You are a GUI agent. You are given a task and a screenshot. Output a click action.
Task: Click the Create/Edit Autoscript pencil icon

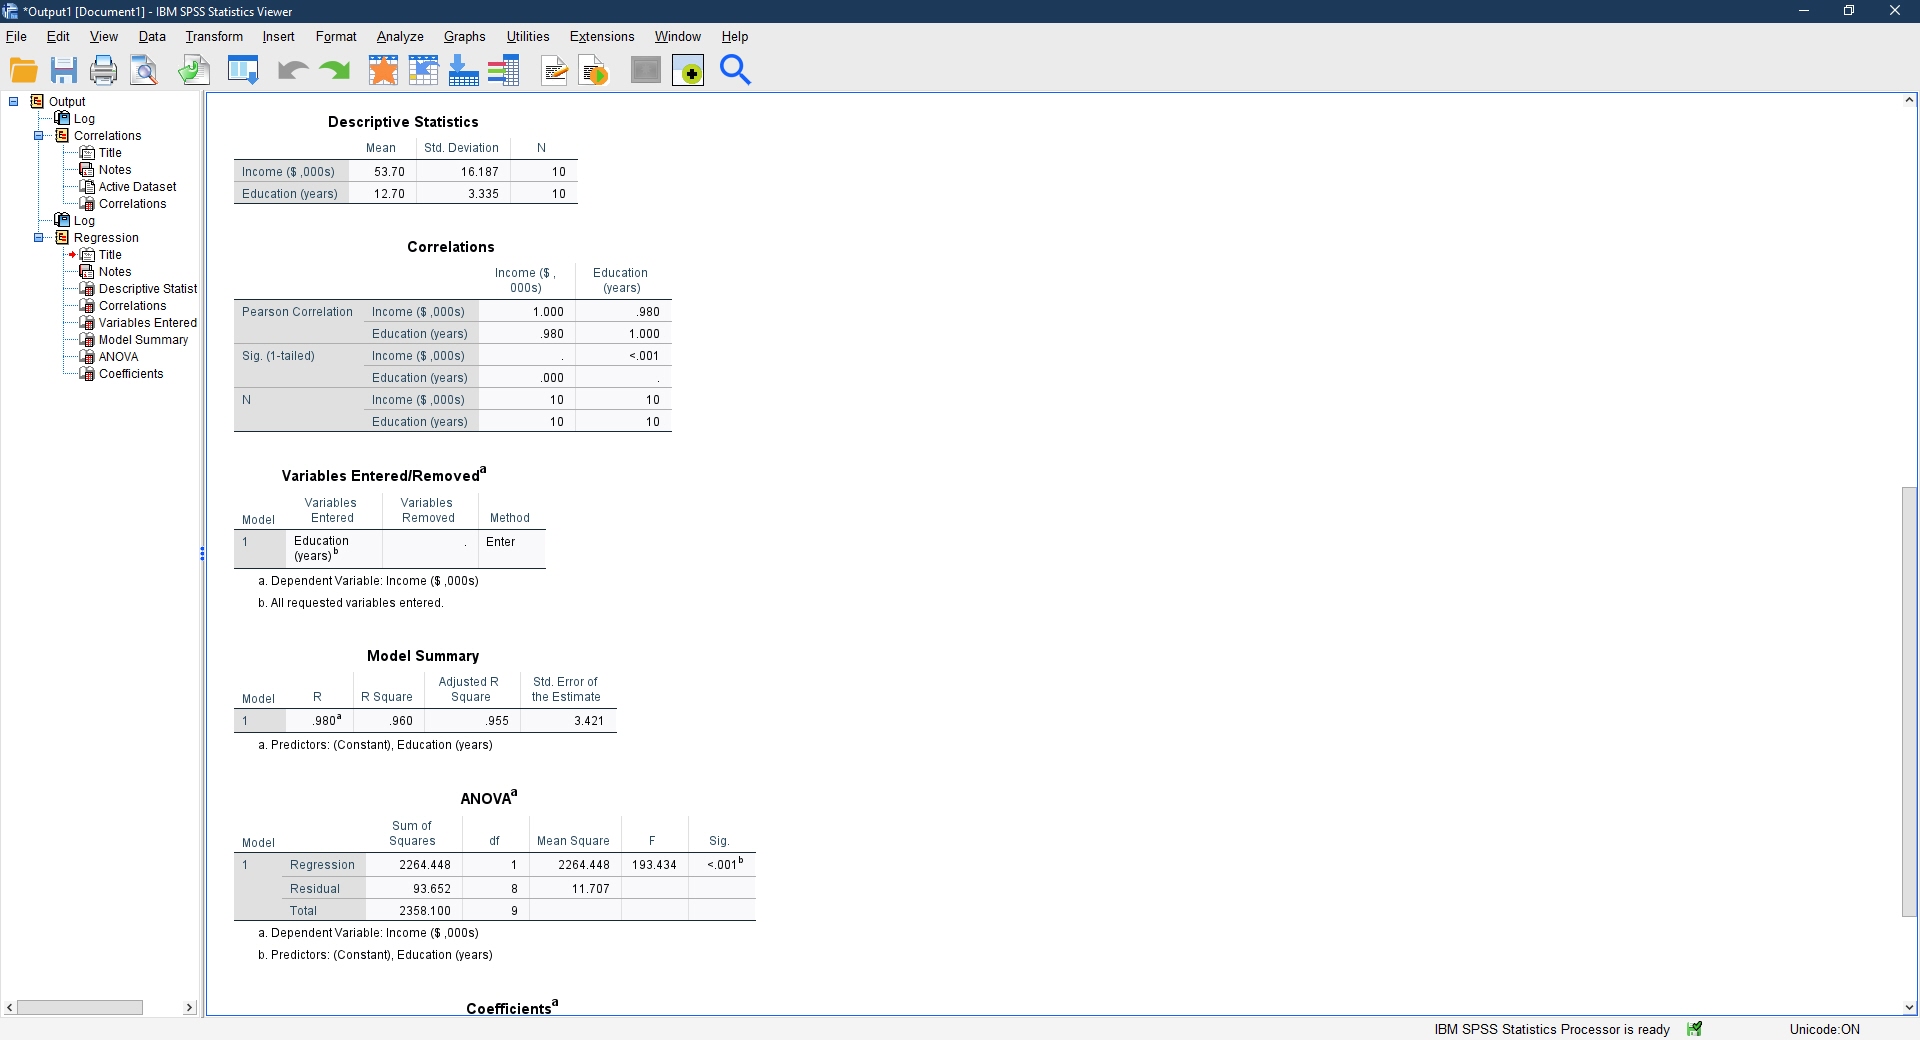click(x=554, y=70)
